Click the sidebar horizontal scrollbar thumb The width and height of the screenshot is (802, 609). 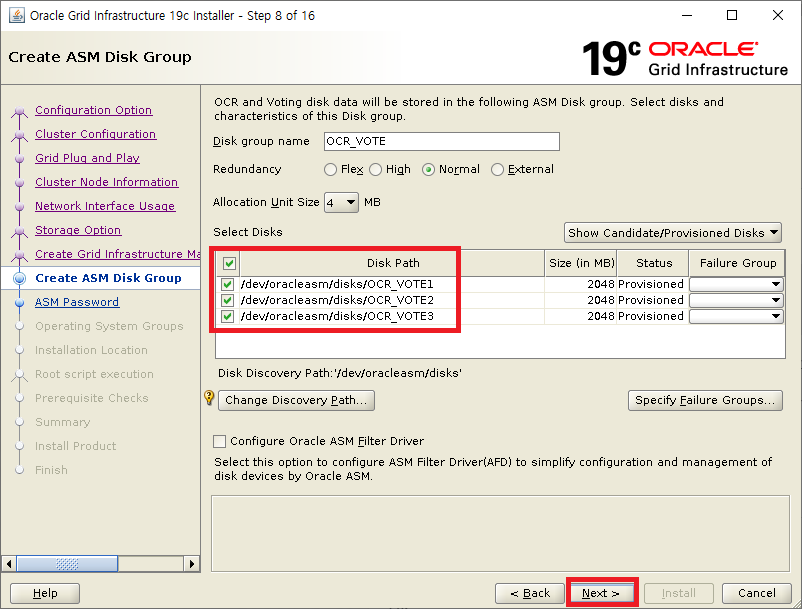[67, 564]
